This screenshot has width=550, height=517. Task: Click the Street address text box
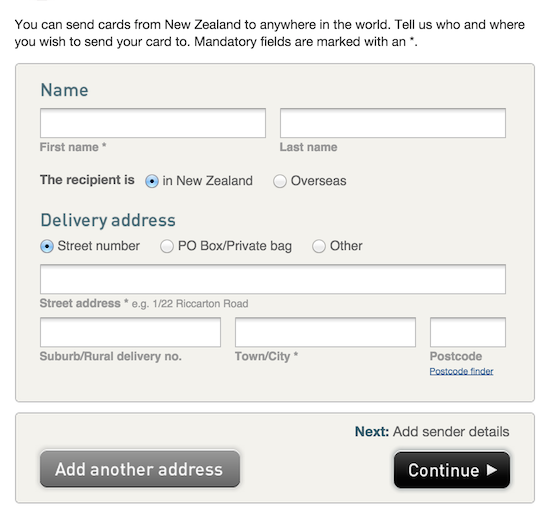(273, 279)
